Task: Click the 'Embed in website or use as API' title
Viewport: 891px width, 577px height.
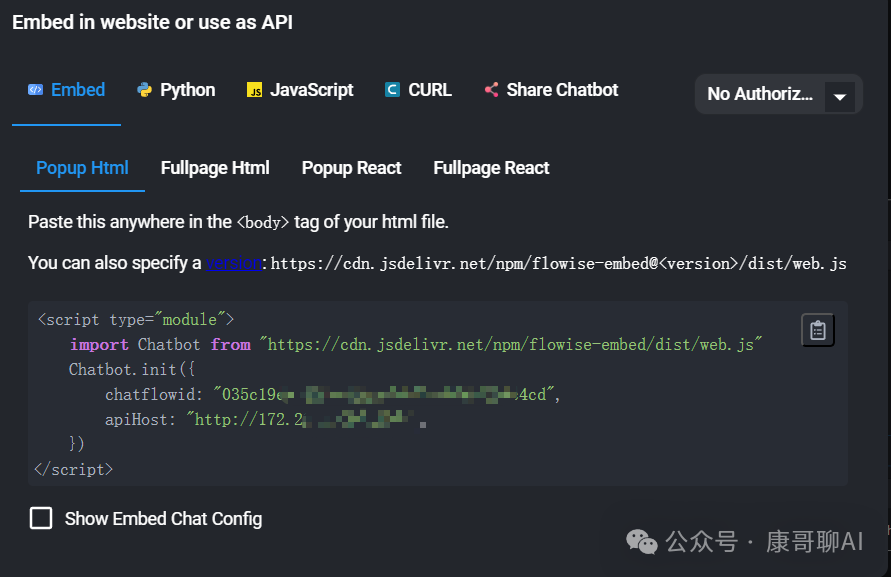Action: point(152,22)
